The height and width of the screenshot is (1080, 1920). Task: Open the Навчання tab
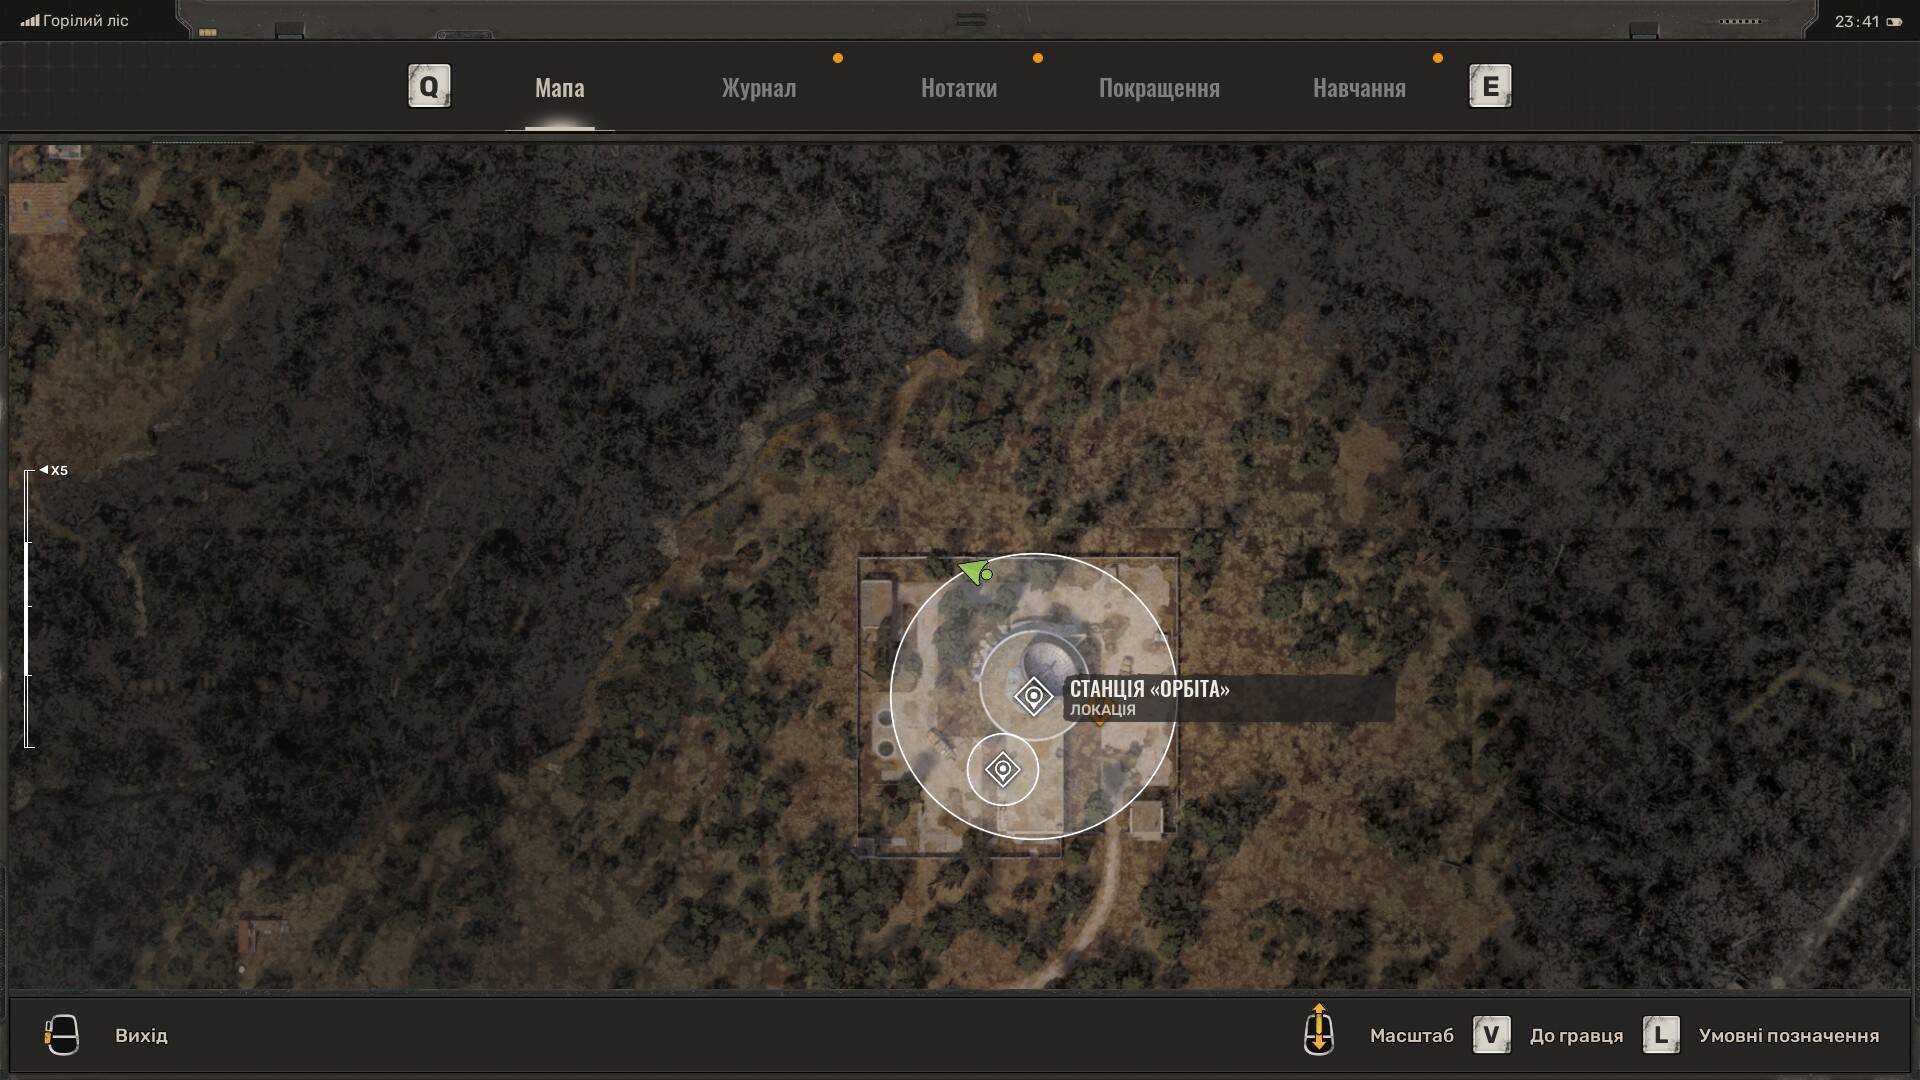(x=1359, y=88)
